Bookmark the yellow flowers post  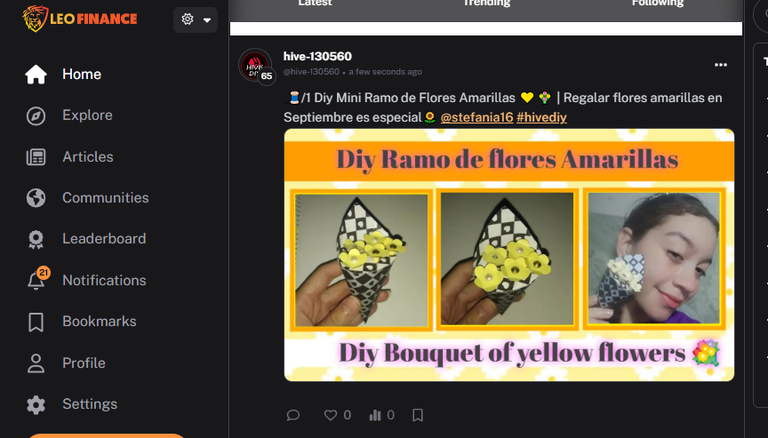click(x=418, y=415)
